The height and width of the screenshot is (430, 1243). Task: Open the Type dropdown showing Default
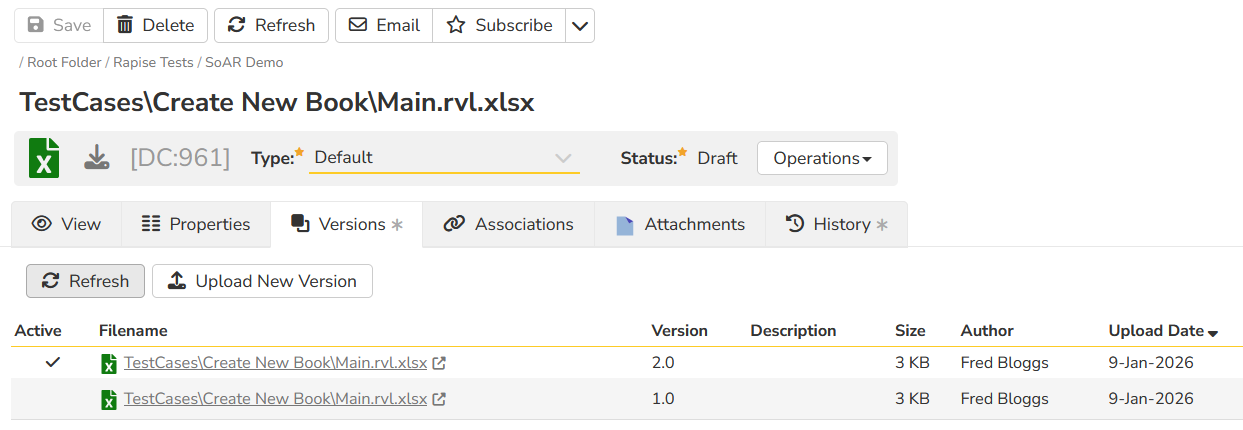443,158
